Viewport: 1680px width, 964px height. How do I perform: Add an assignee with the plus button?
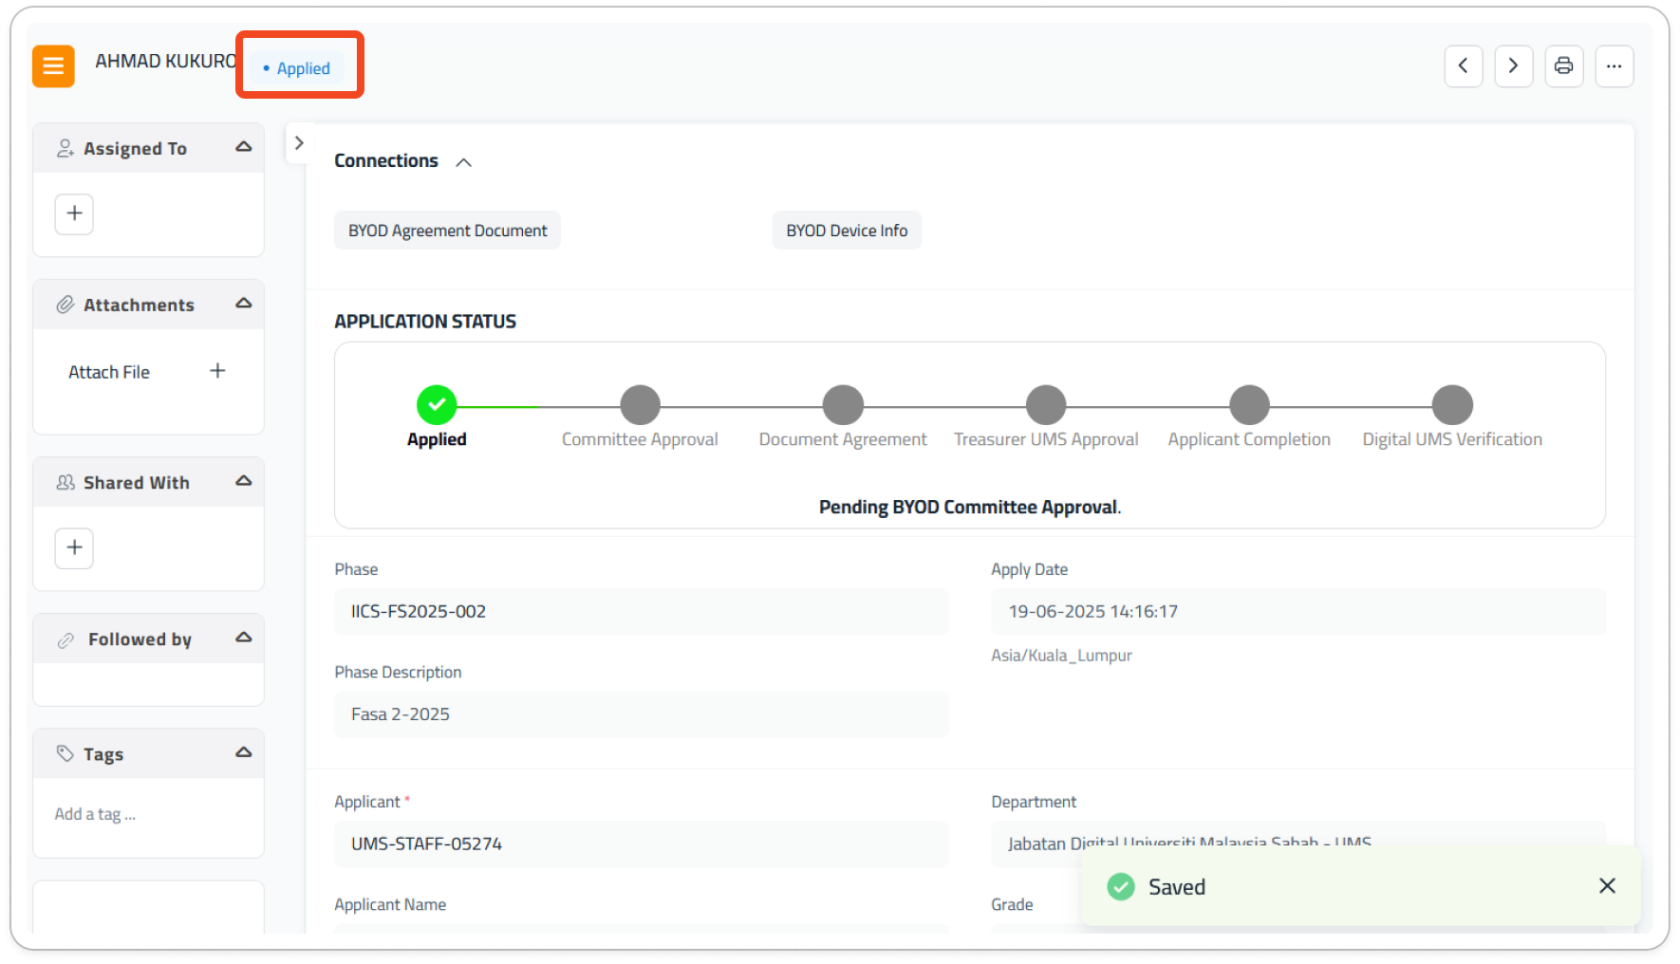pyautogui.click(x=74, y=213)
